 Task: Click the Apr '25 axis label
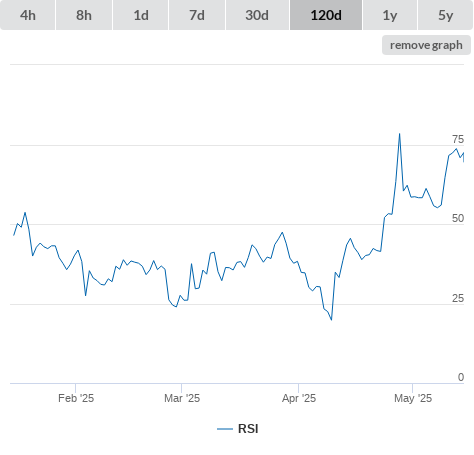point(299,398)
